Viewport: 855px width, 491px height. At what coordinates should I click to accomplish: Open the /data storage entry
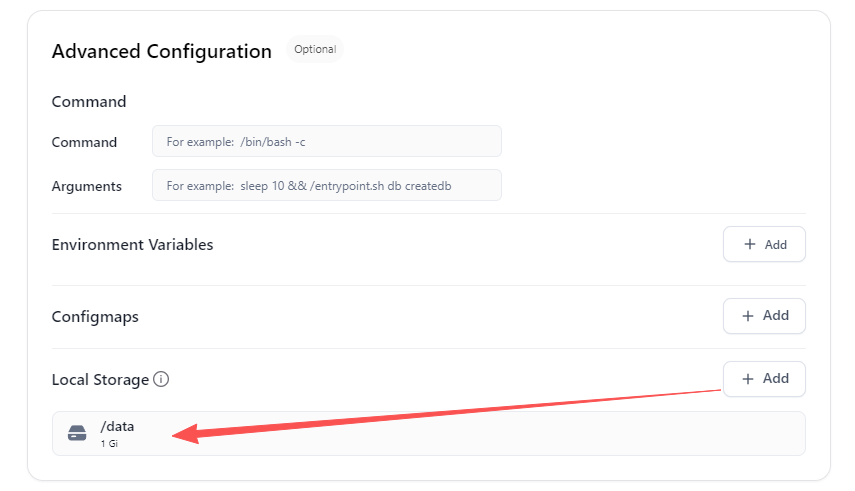[x=429, y=434]
